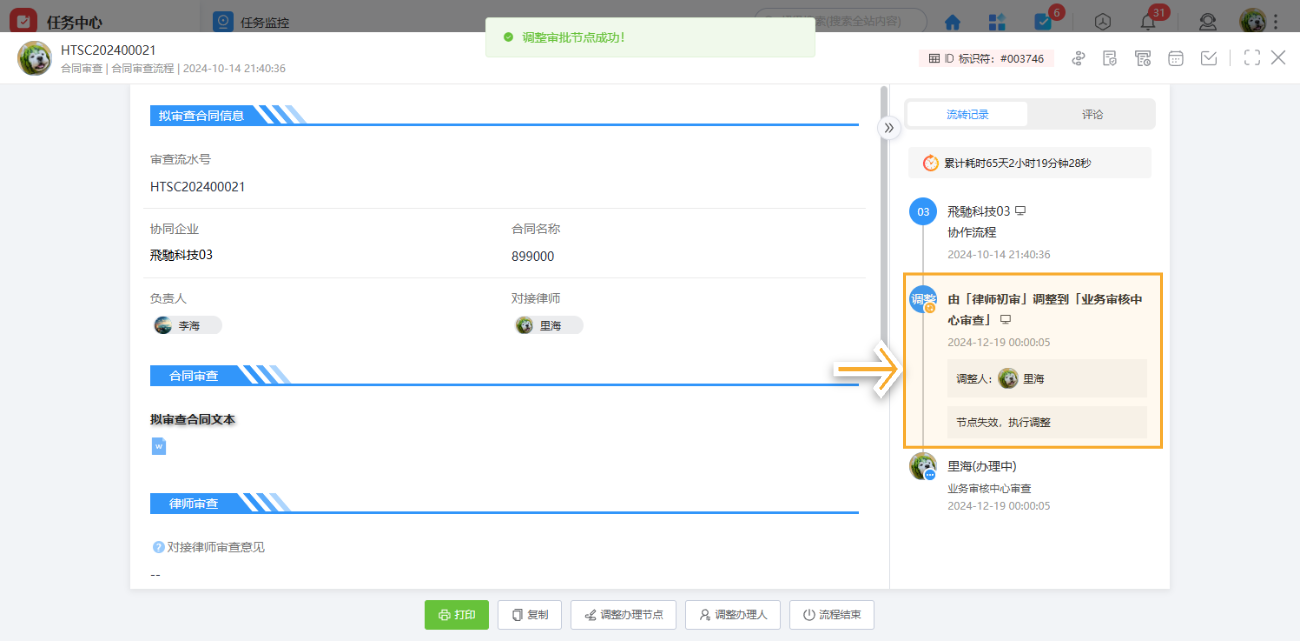1300x641 pixels.
Task: Collapse the right panel with double chevron
Action: [x=888, y=127]
